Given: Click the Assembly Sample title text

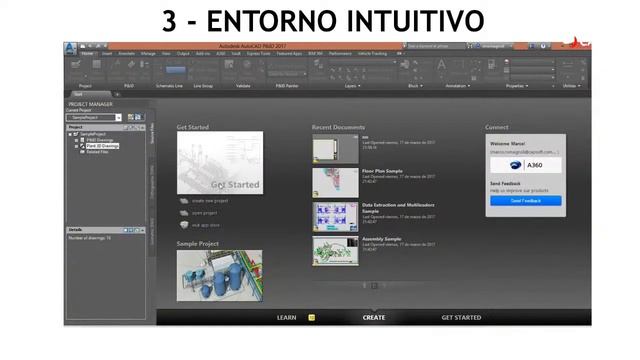Looking at the screenshot, I should 382,239.
